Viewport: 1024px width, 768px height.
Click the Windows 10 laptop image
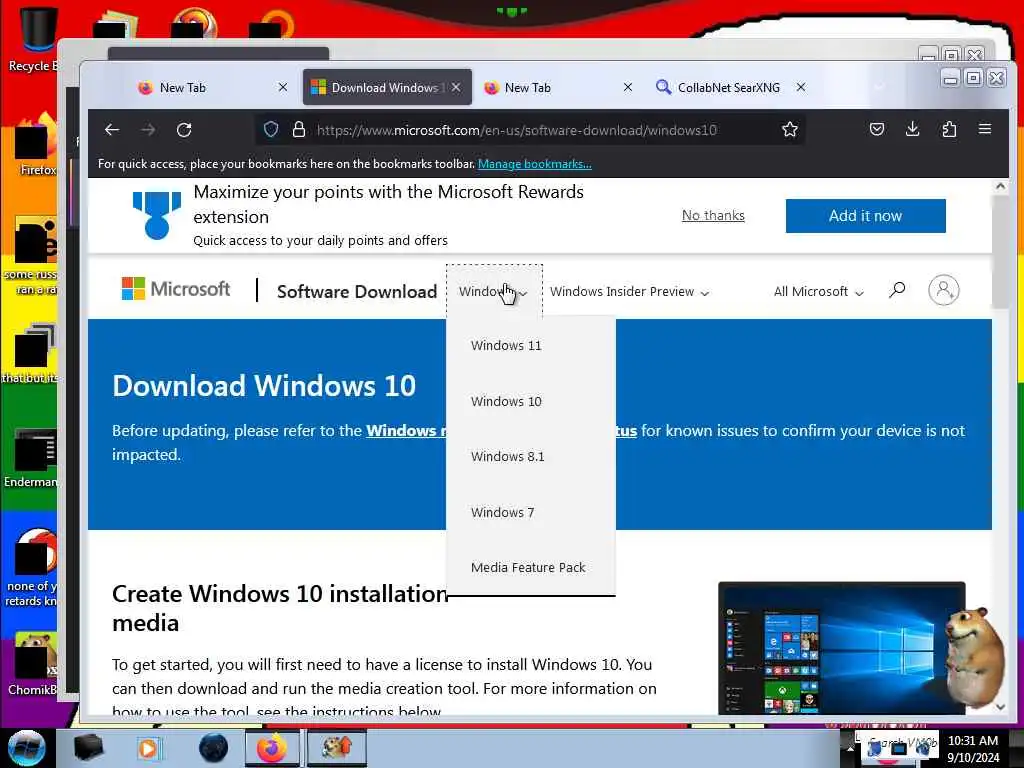841,648
